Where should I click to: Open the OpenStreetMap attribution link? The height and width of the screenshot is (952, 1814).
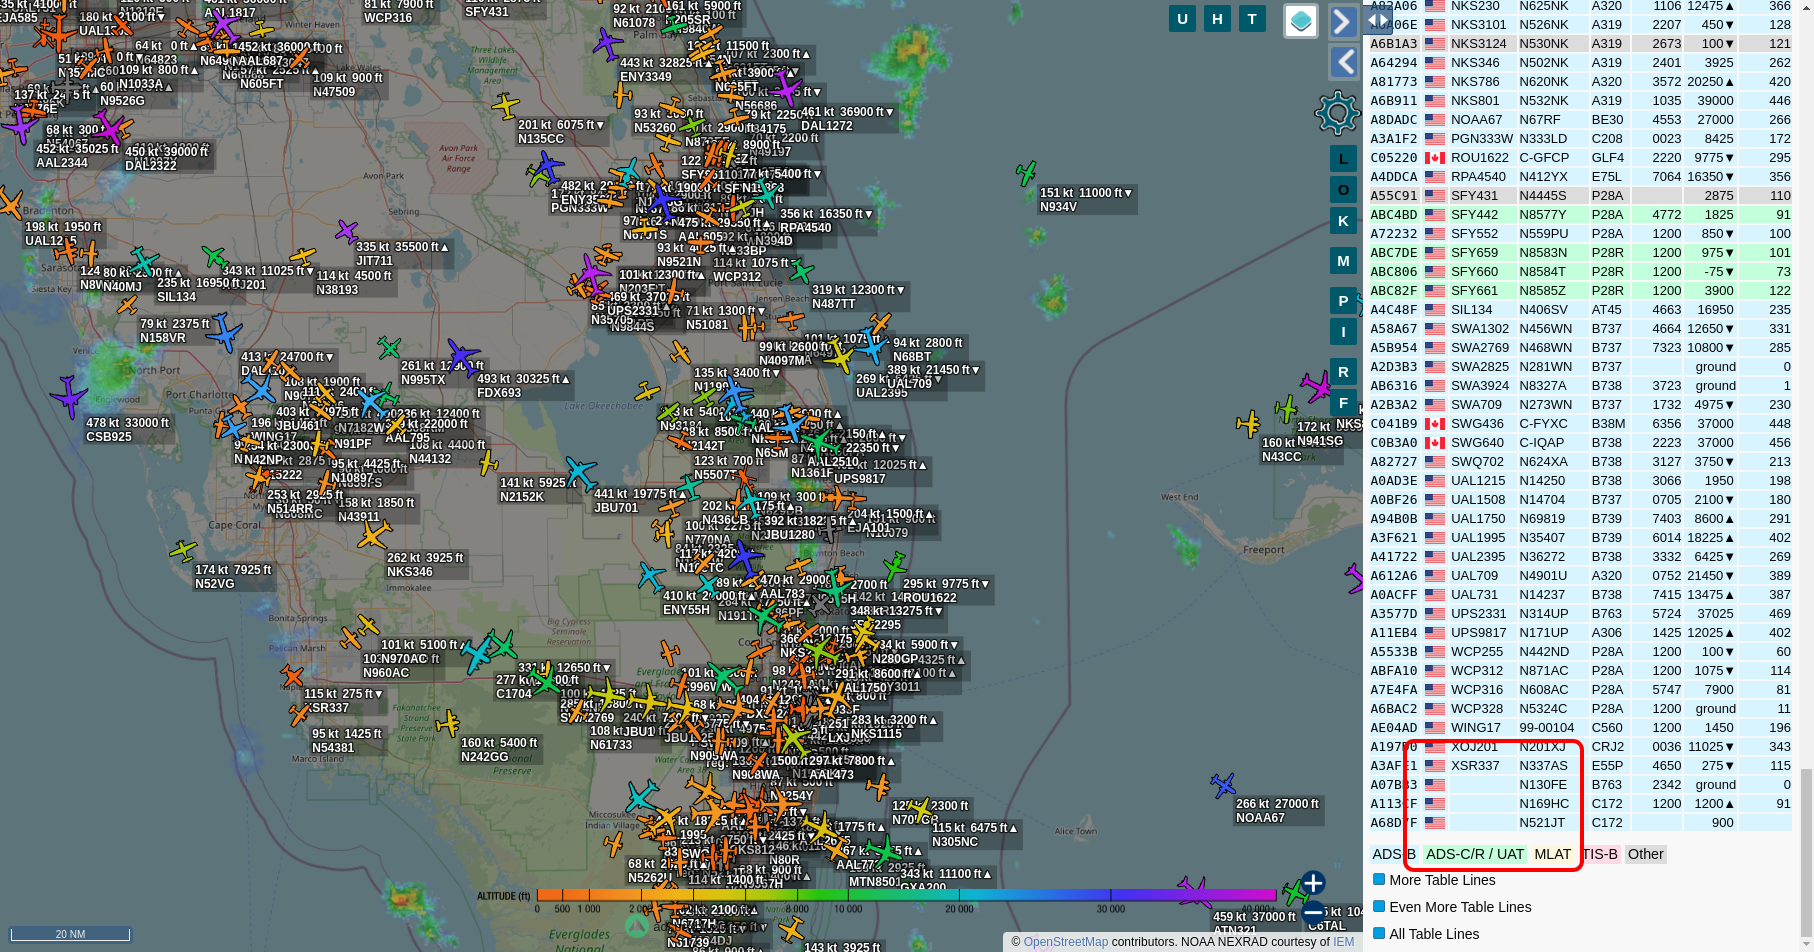point(1066,942)
